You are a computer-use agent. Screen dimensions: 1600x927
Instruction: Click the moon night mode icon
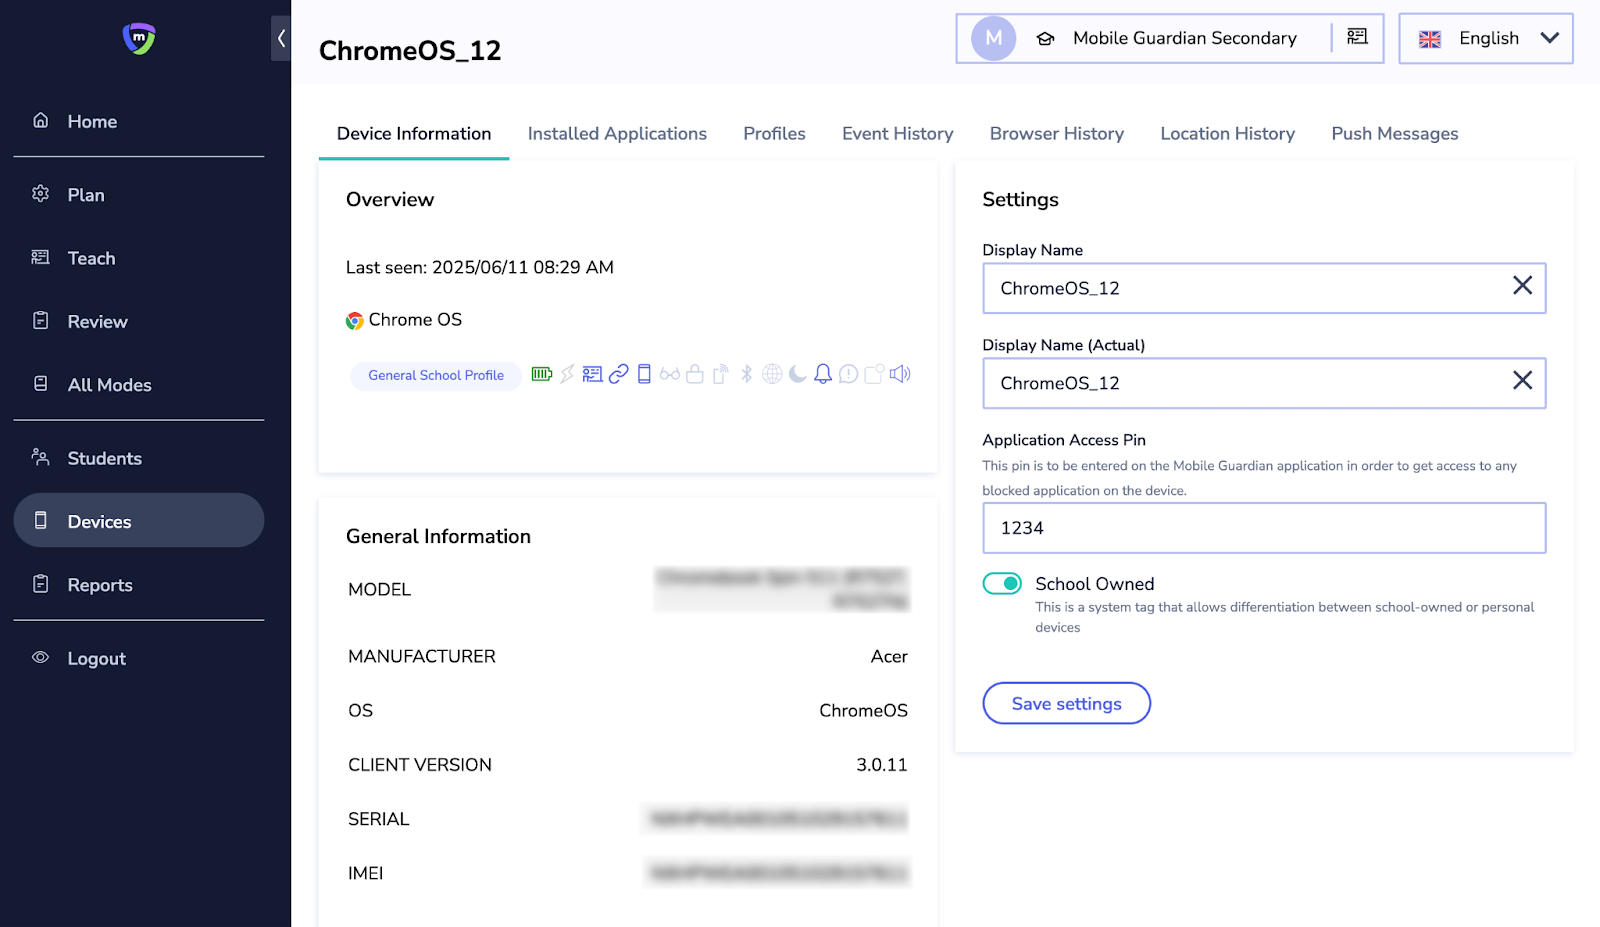[x=797, y=374]
